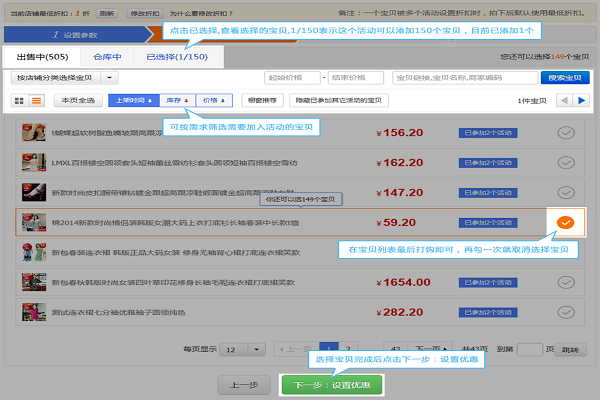
Task: Switch to list view icon
Action: (36, 101)
